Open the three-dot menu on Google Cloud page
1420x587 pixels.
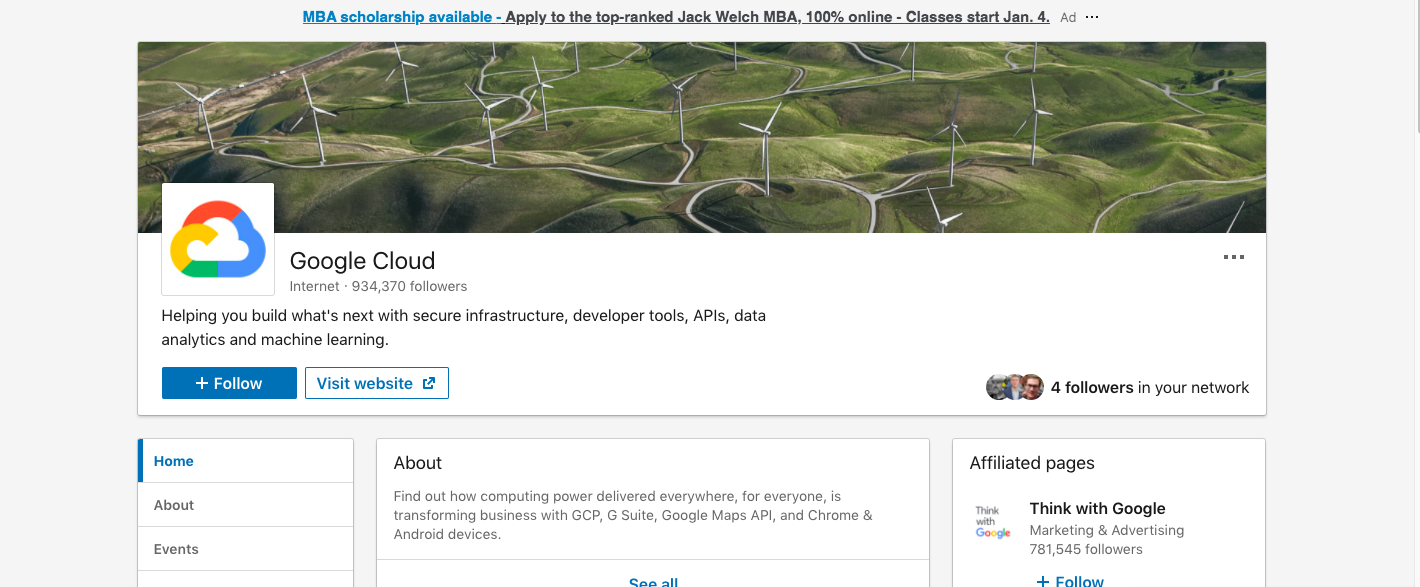pos(1233,258)
